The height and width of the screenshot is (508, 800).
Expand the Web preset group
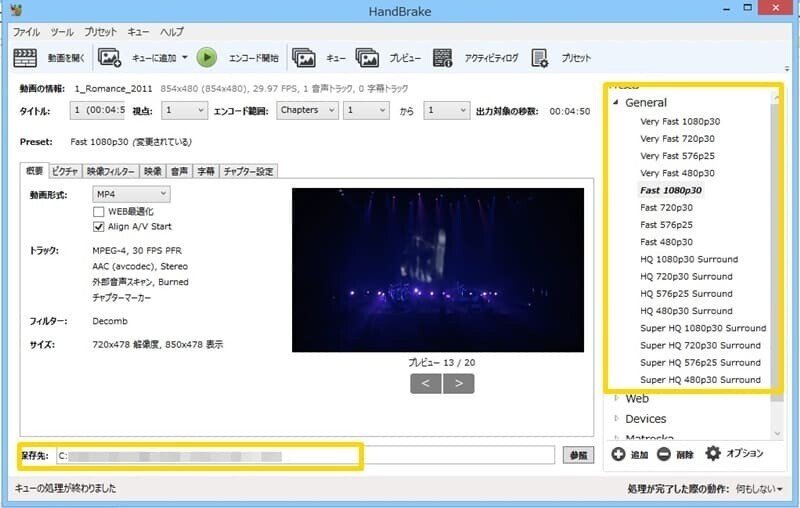616,398
